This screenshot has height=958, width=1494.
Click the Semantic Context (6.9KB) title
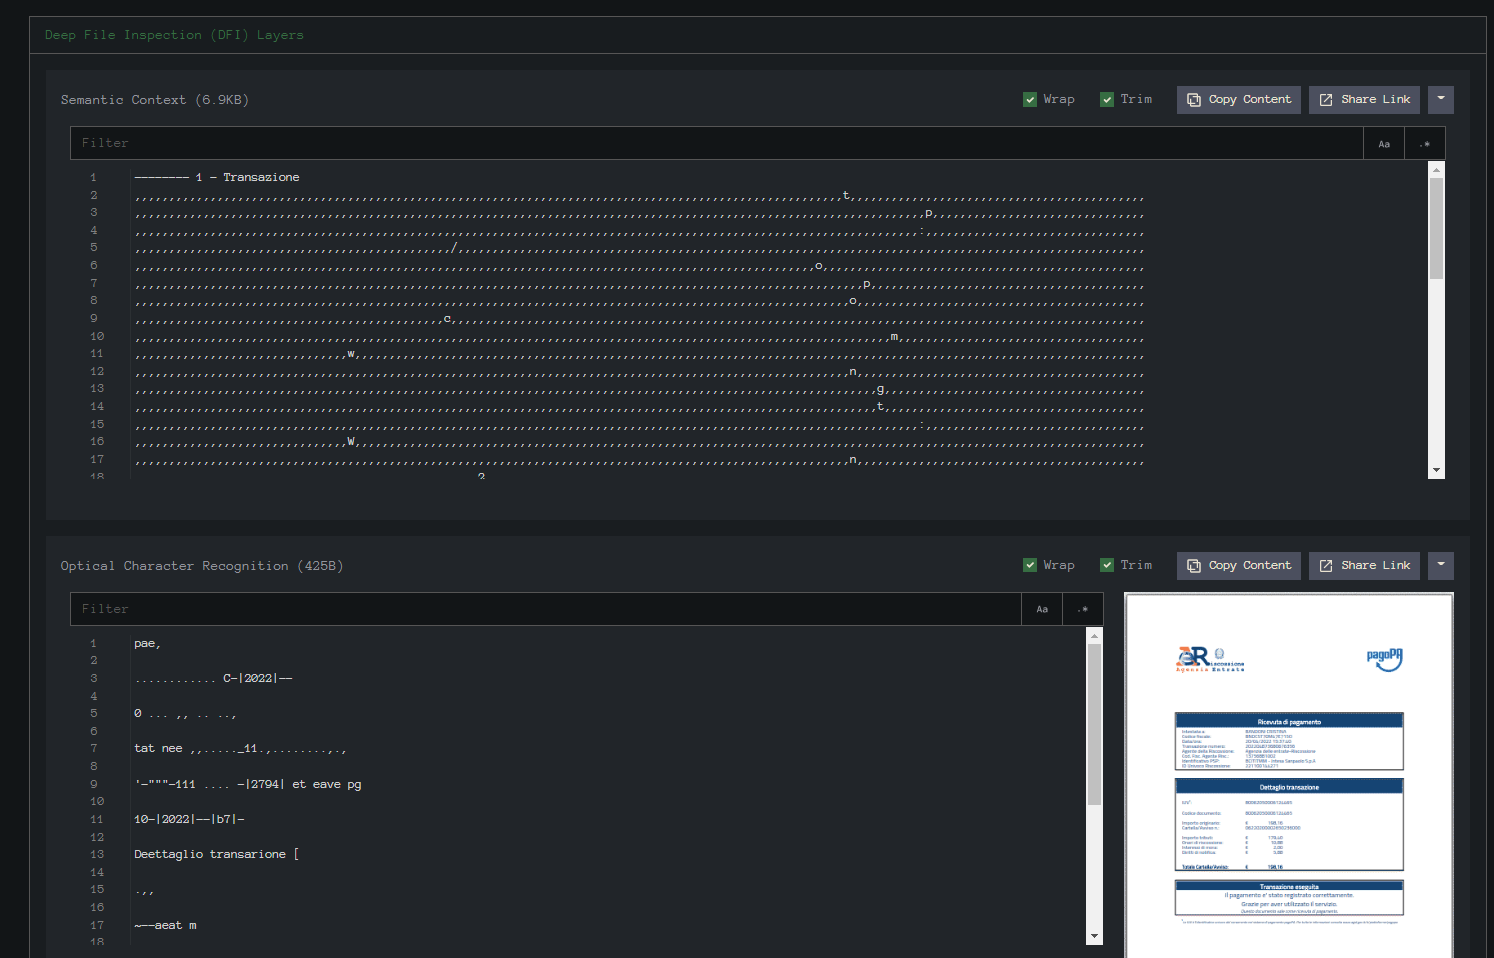tap(155, 100)
